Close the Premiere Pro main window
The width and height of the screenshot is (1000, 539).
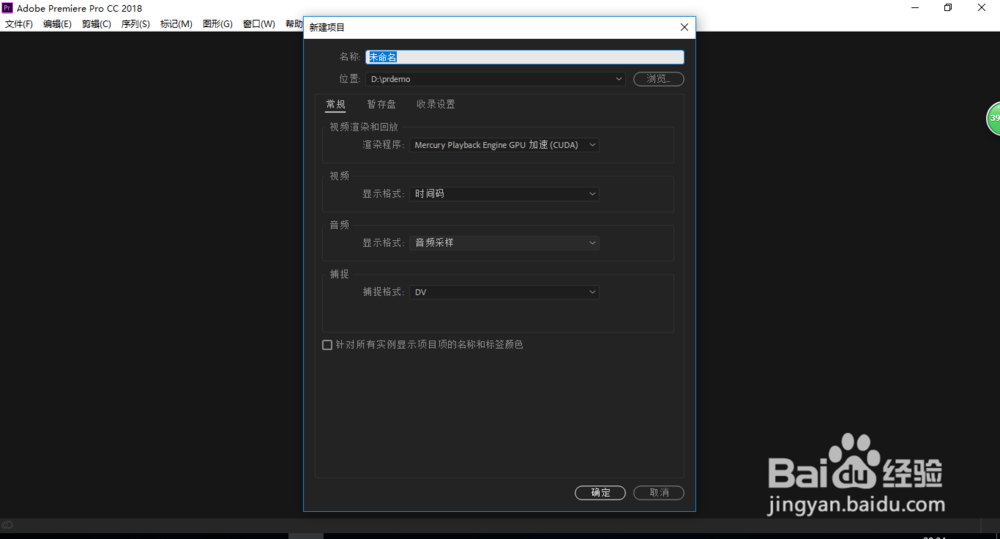pos(982,8)
